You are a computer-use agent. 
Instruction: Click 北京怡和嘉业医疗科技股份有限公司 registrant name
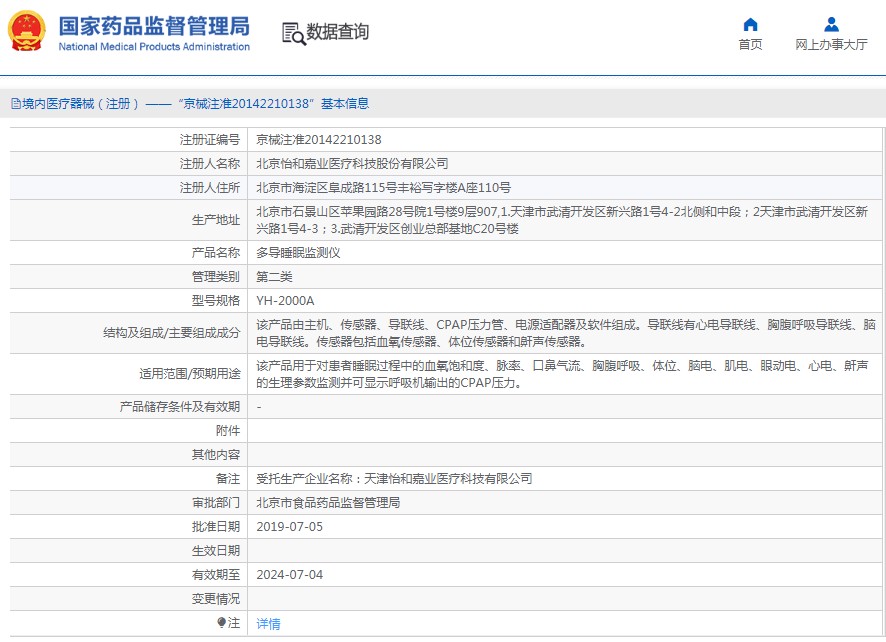pos(352,163)
